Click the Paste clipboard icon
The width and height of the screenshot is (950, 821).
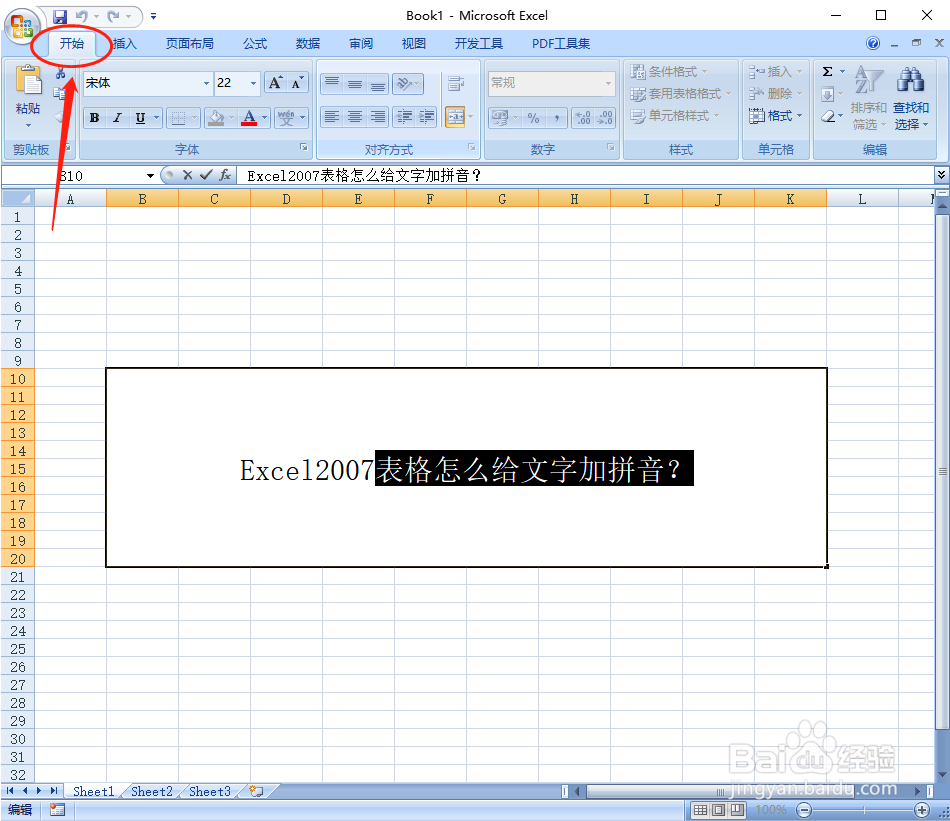tap(28, 81)
